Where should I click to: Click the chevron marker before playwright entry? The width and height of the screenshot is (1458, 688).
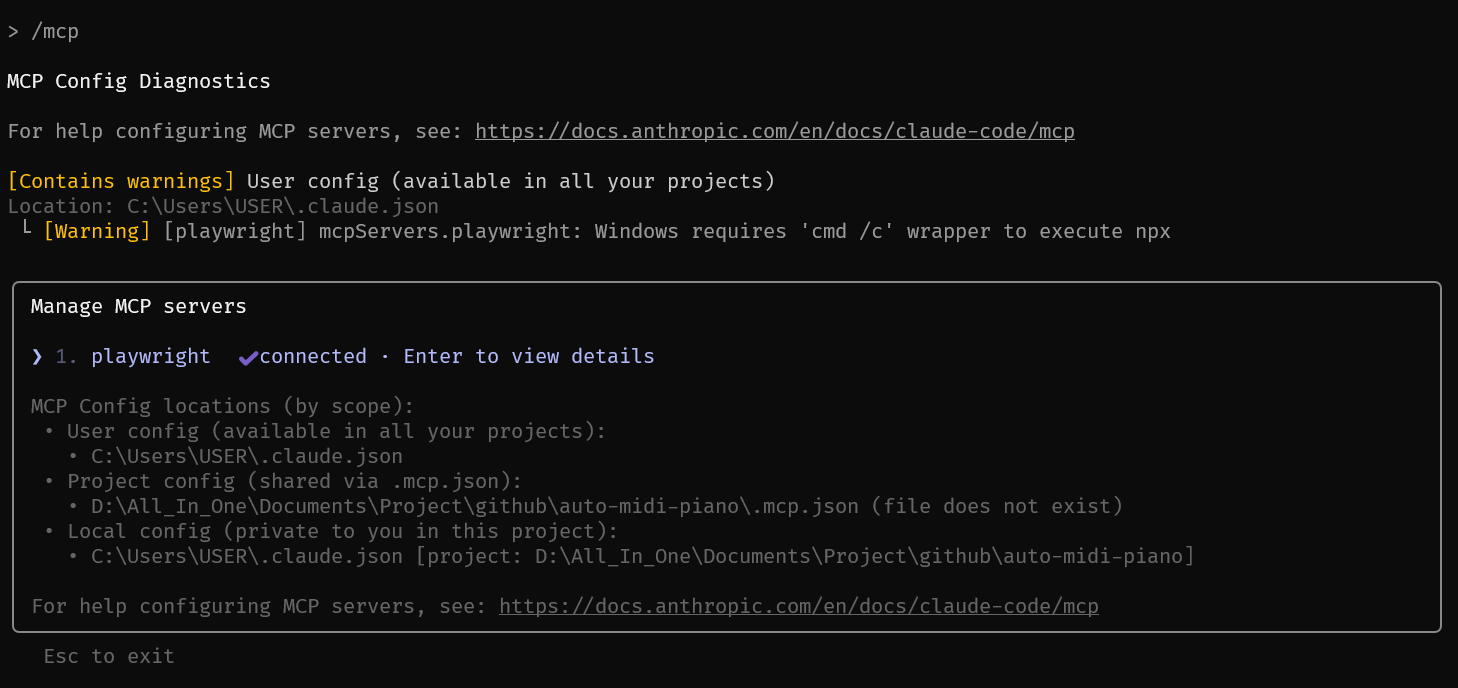pyautogui.click(x=37, y=355)
